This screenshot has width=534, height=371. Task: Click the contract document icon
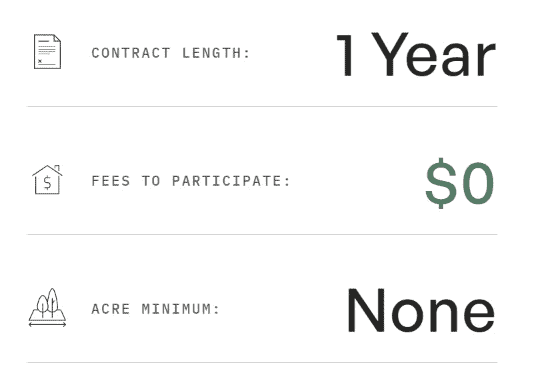click(47, 51)
